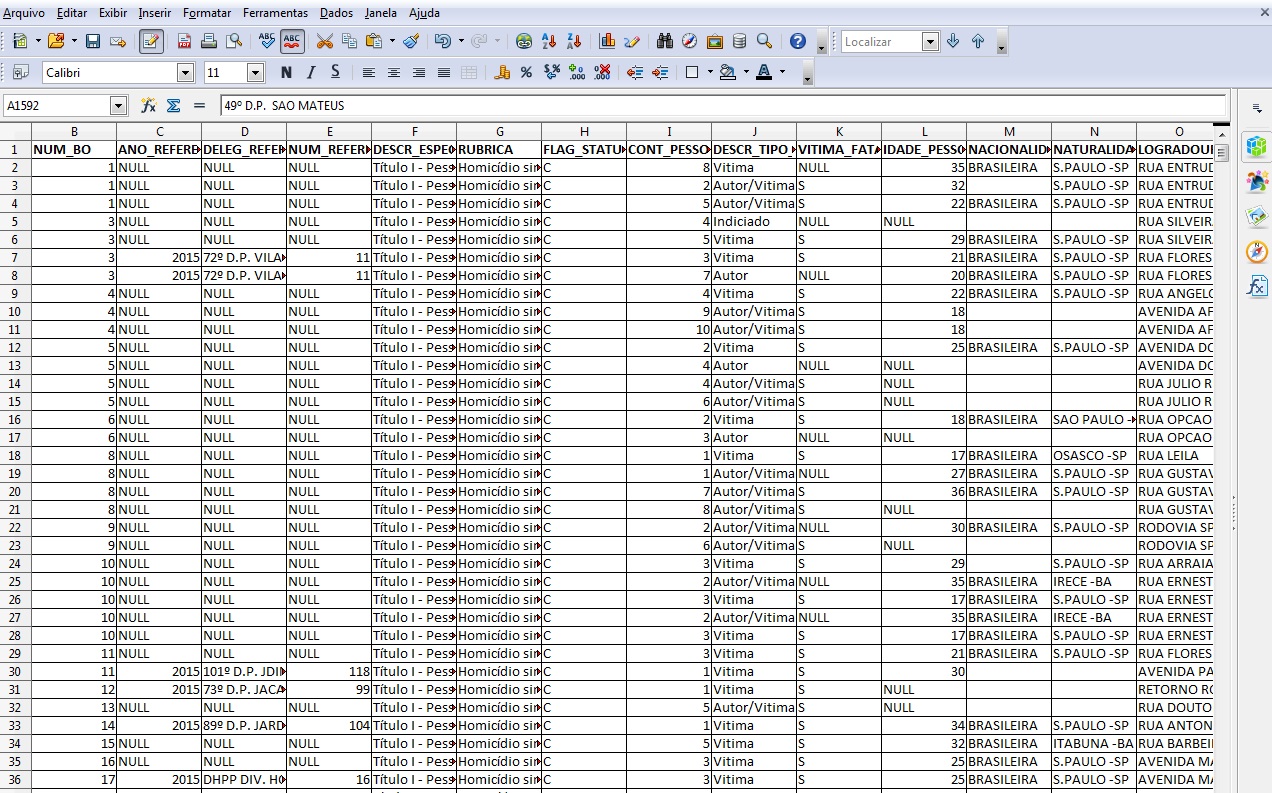
Task: Insert a chart using the chart icon
Action: pyautogui.click(x=607, y=41)
